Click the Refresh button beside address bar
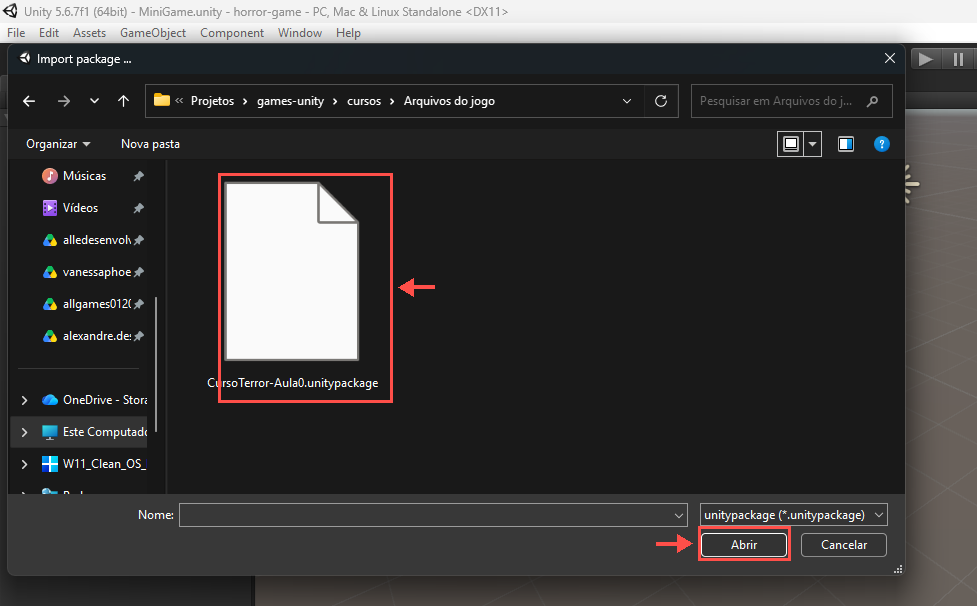This screenshot has height=606, width=977. point(661,101)
